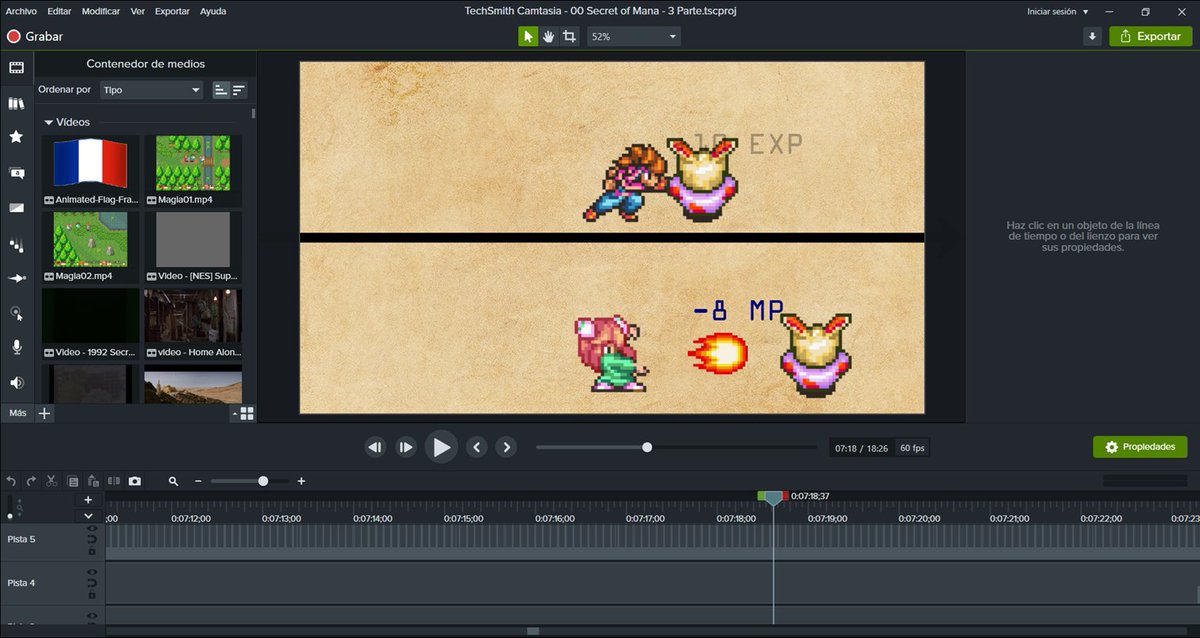This screenshot has width=1200, height=638.
Task: Switch media bin to thumbnail grid view
Action: coord(247,413)
